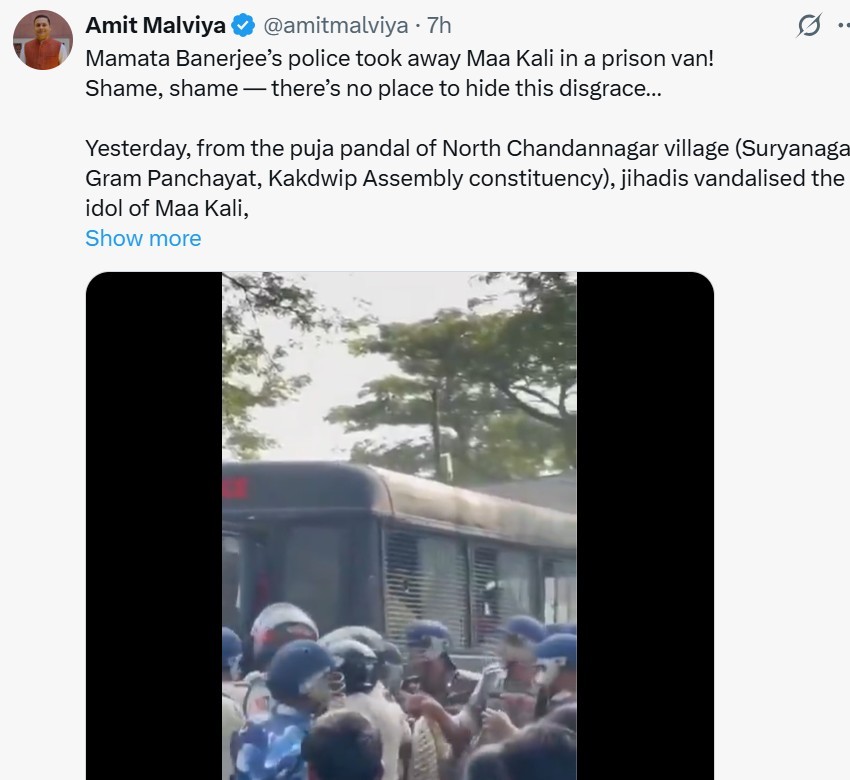Expand the tweet with Show more
Image resolution: width=850 pixels, height=780 pixels.
(x=143, y=238)
